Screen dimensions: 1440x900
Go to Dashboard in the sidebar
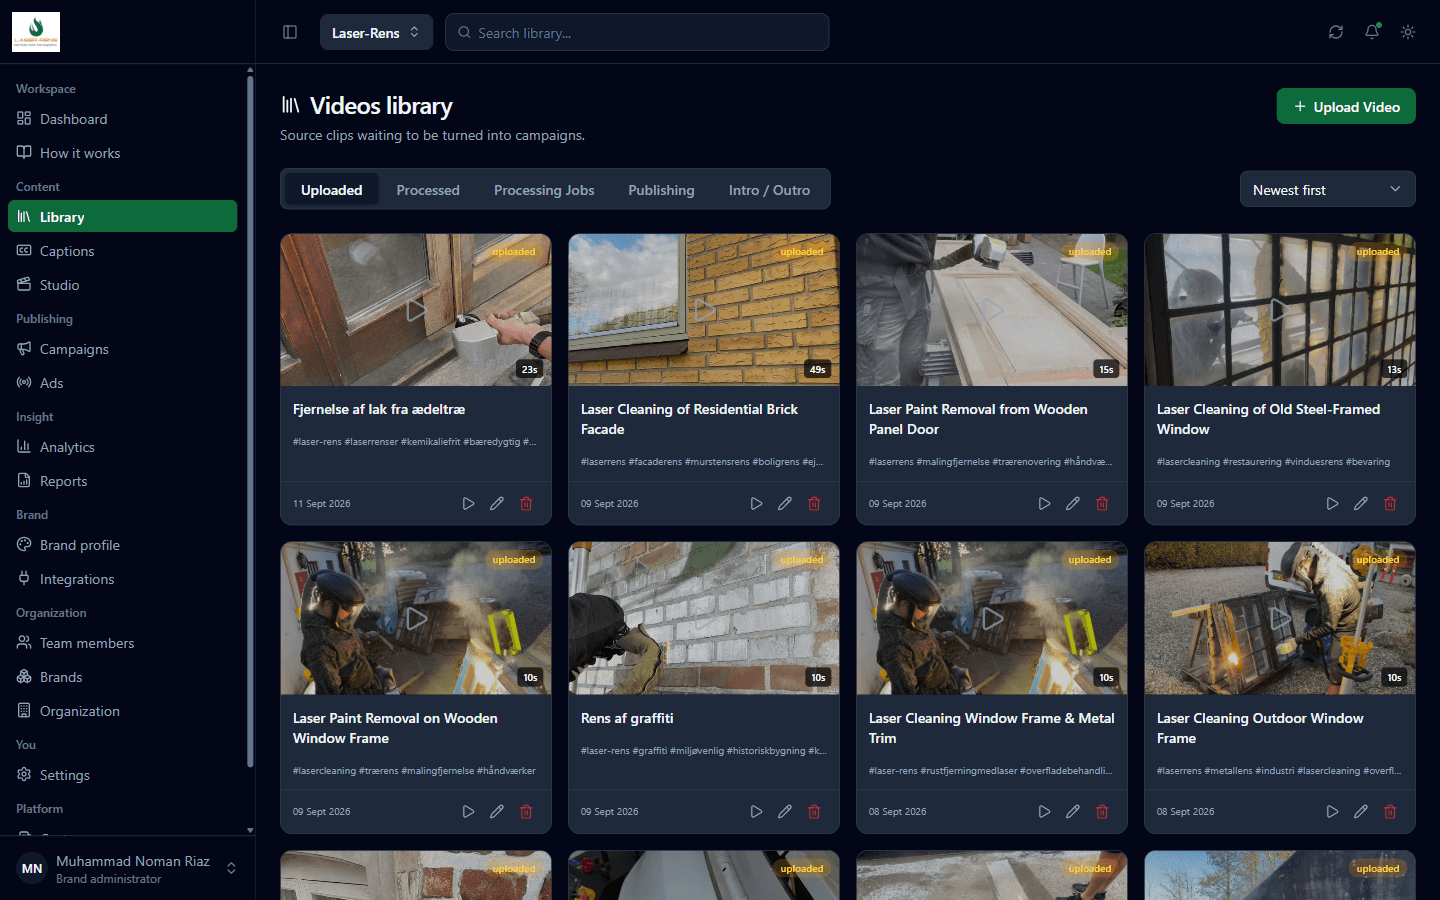click(122, 119)
